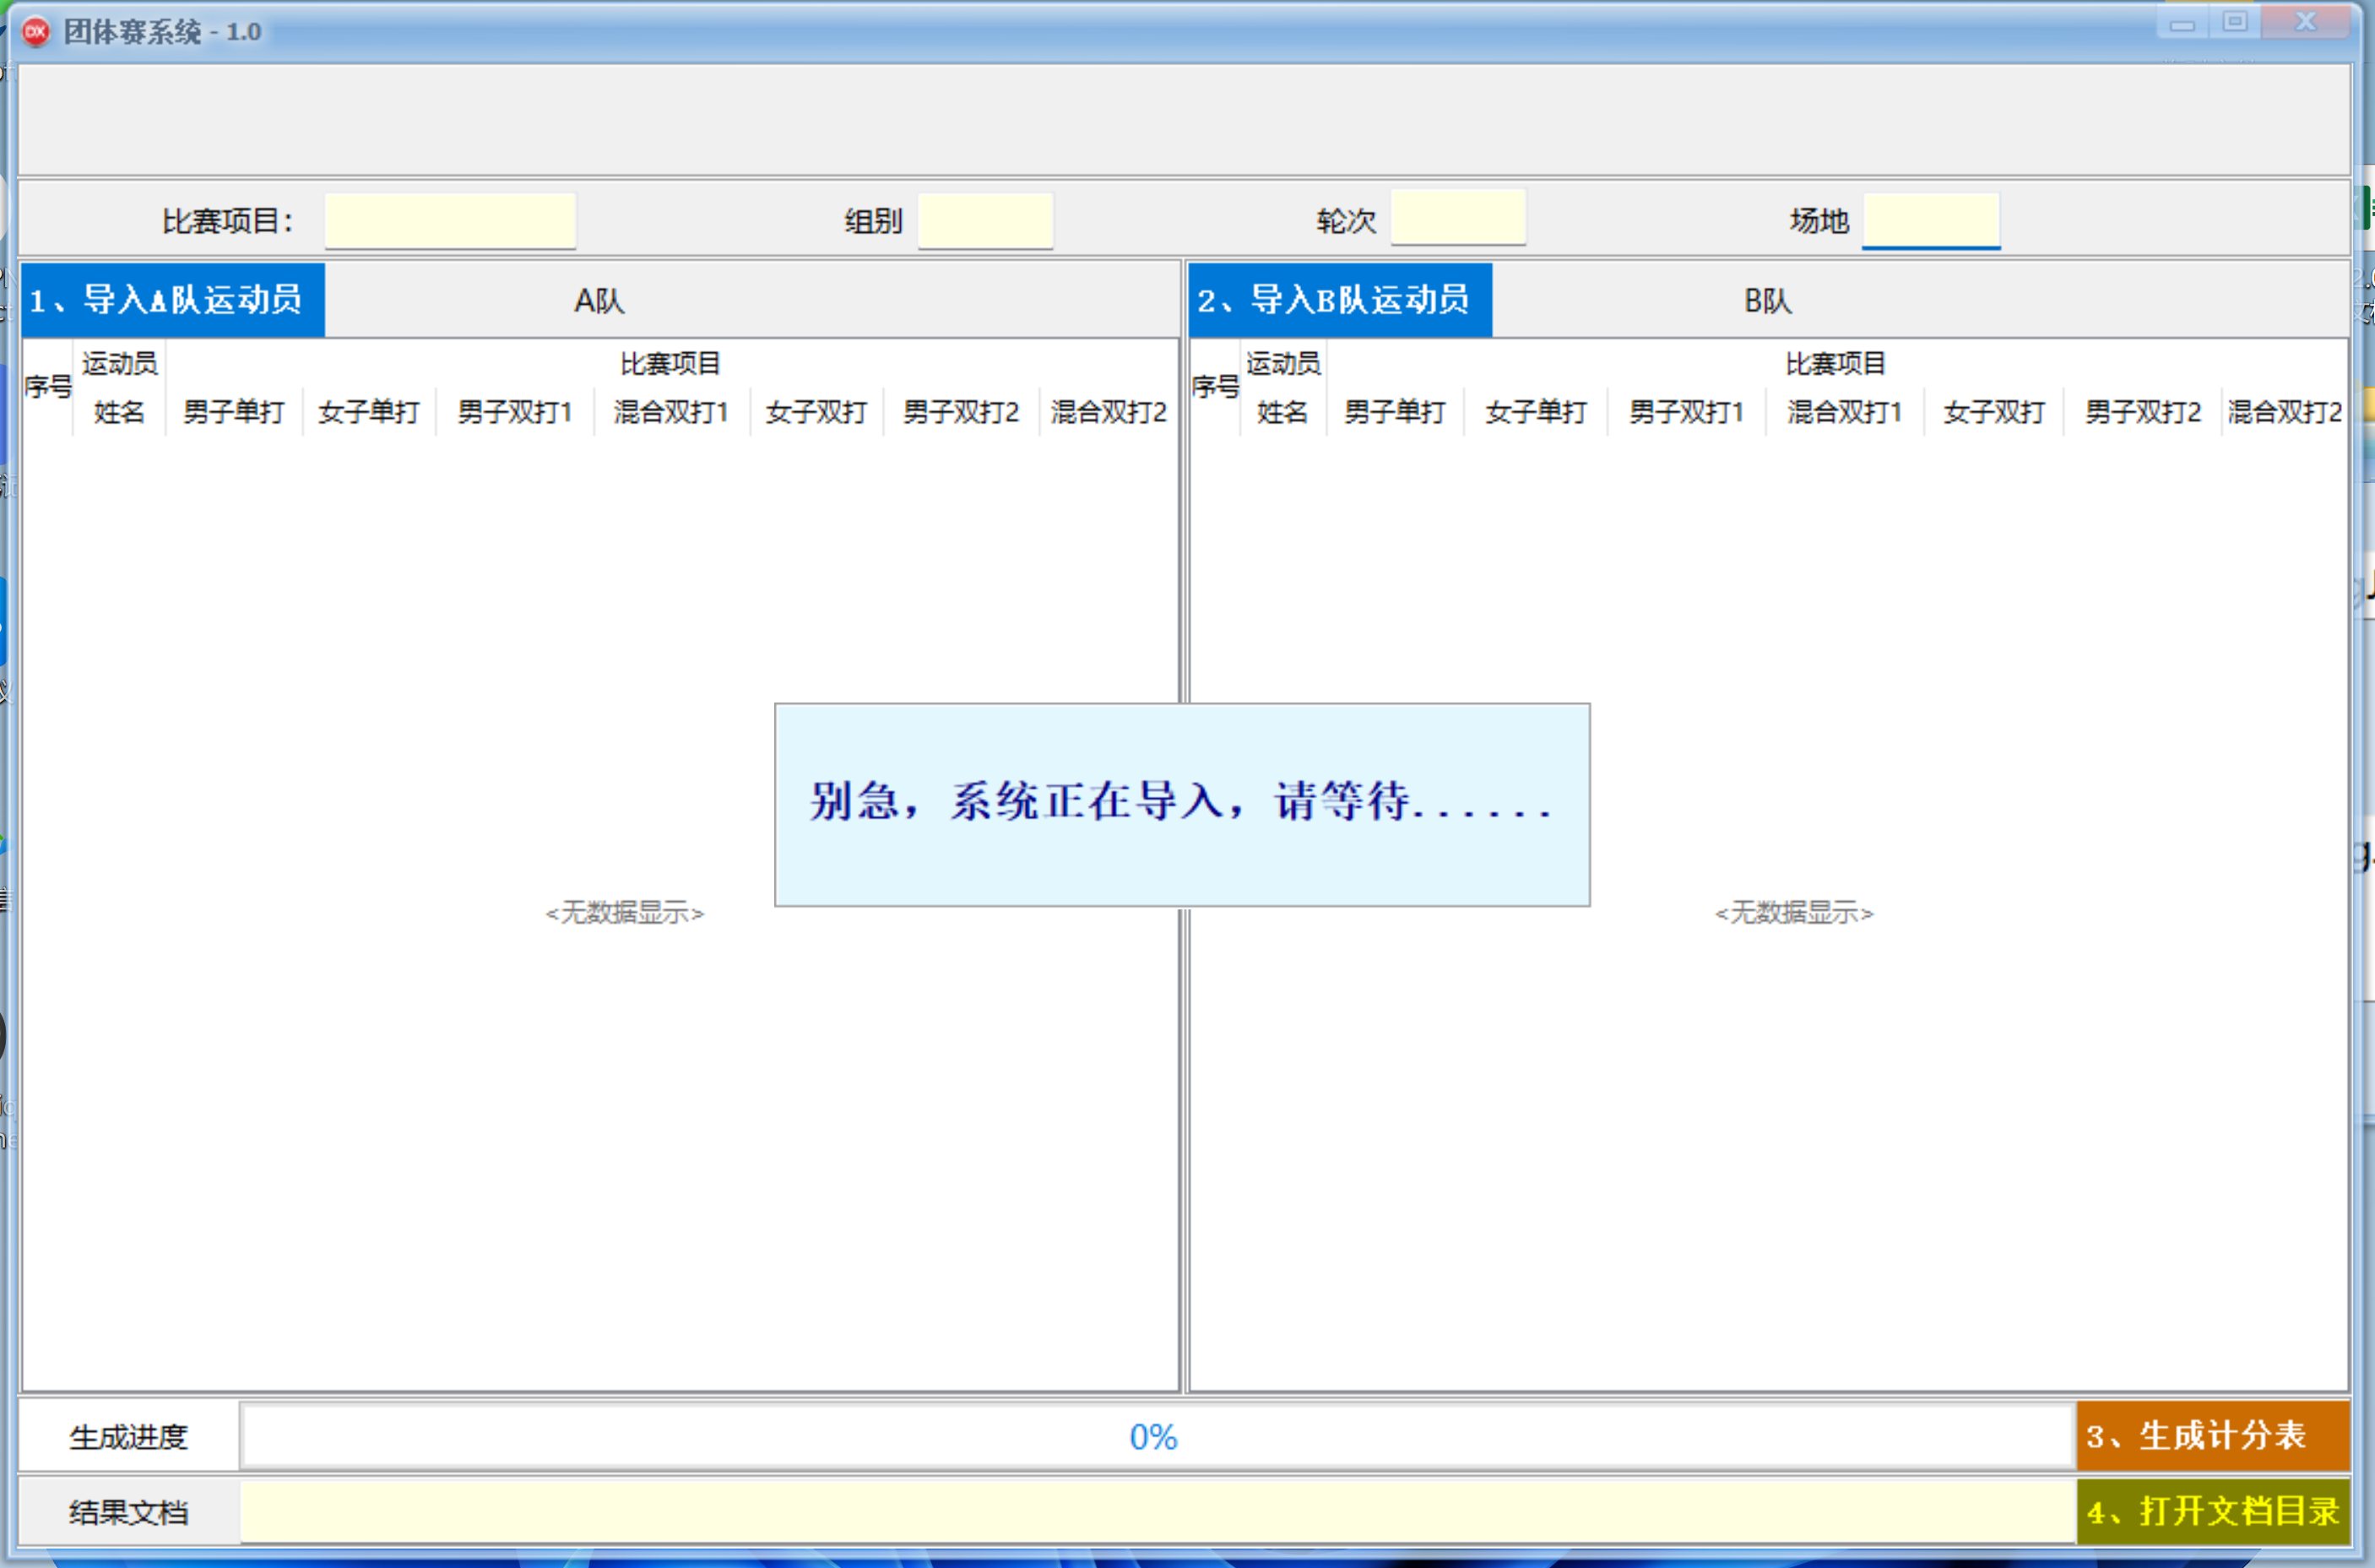Close the 团体赛系统 window
This screenshot has height=1568, width=2375.
(2306, 22)
